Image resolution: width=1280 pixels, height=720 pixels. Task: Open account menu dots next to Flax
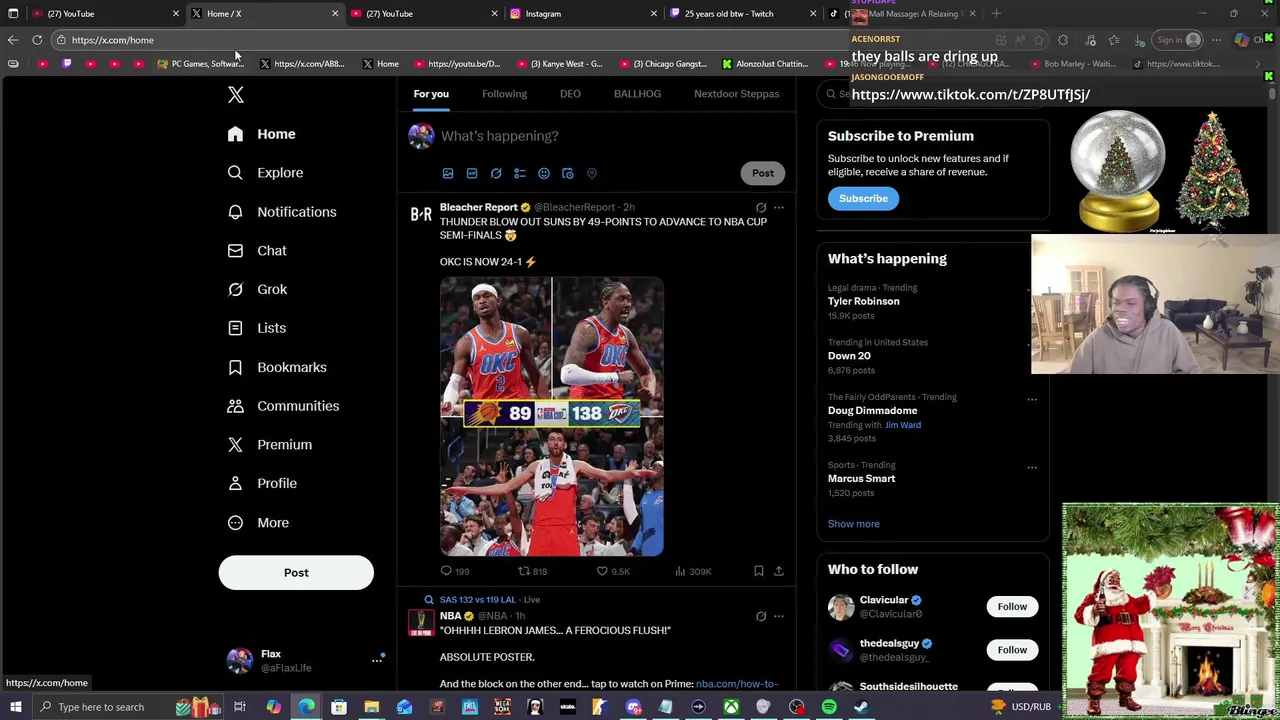377,660
